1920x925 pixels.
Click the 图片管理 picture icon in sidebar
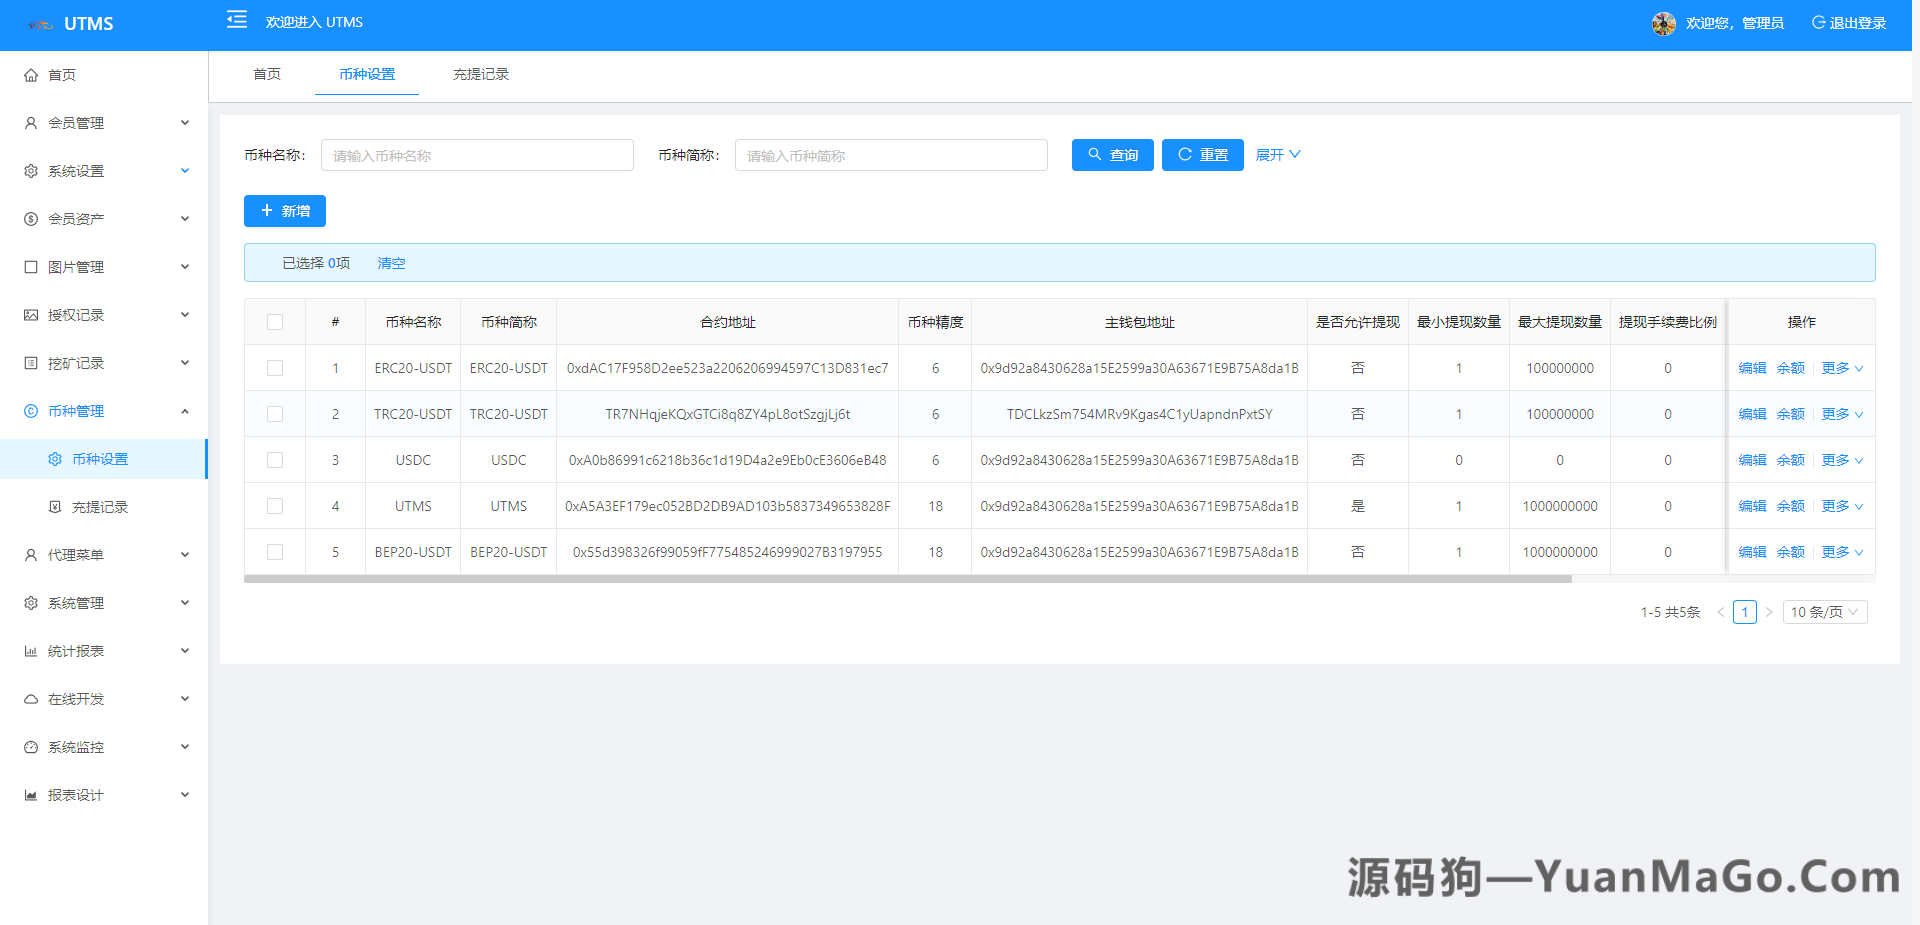30,266
